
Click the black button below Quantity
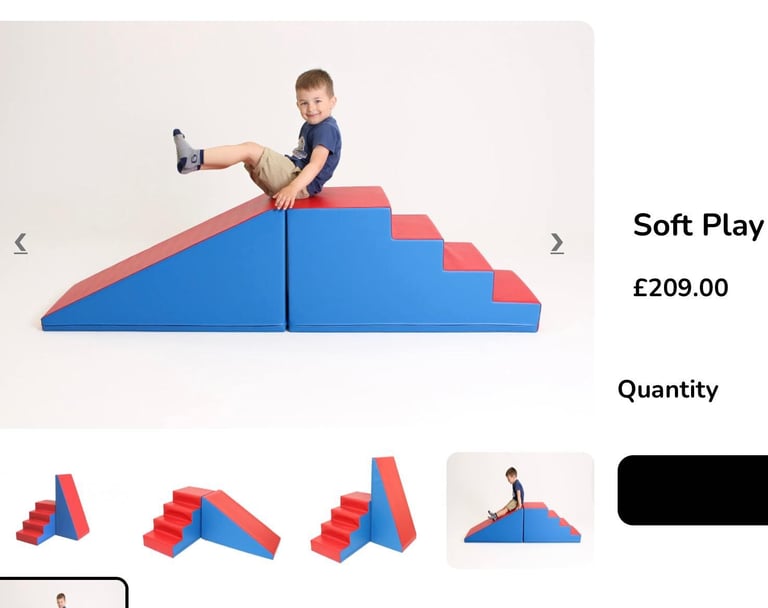pyautogui.click(x=693, y=490)
